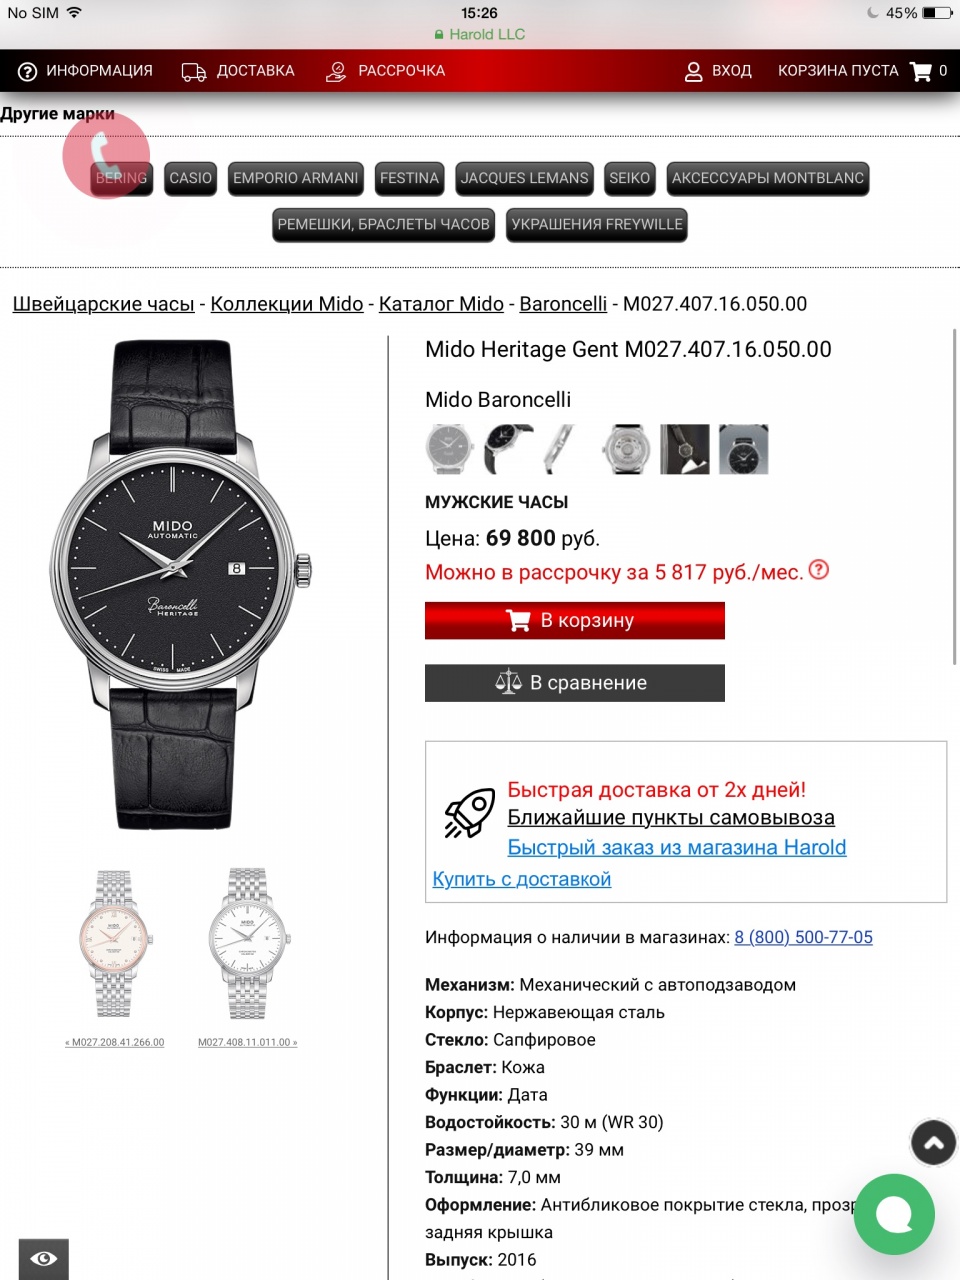Toggle the eye visibility icon
This screenshot has height=1280, width=960.
44,1259
